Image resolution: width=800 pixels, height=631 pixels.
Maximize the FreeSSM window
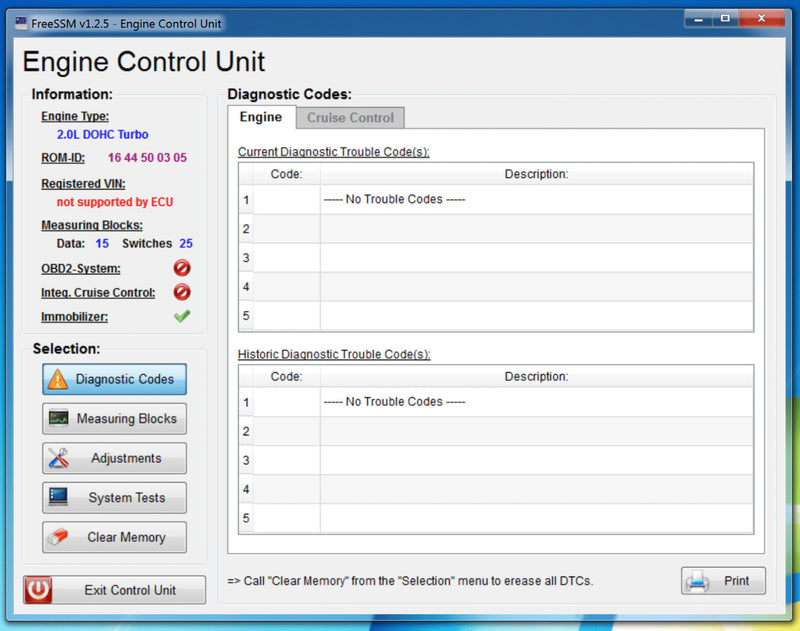pos(725,19)
